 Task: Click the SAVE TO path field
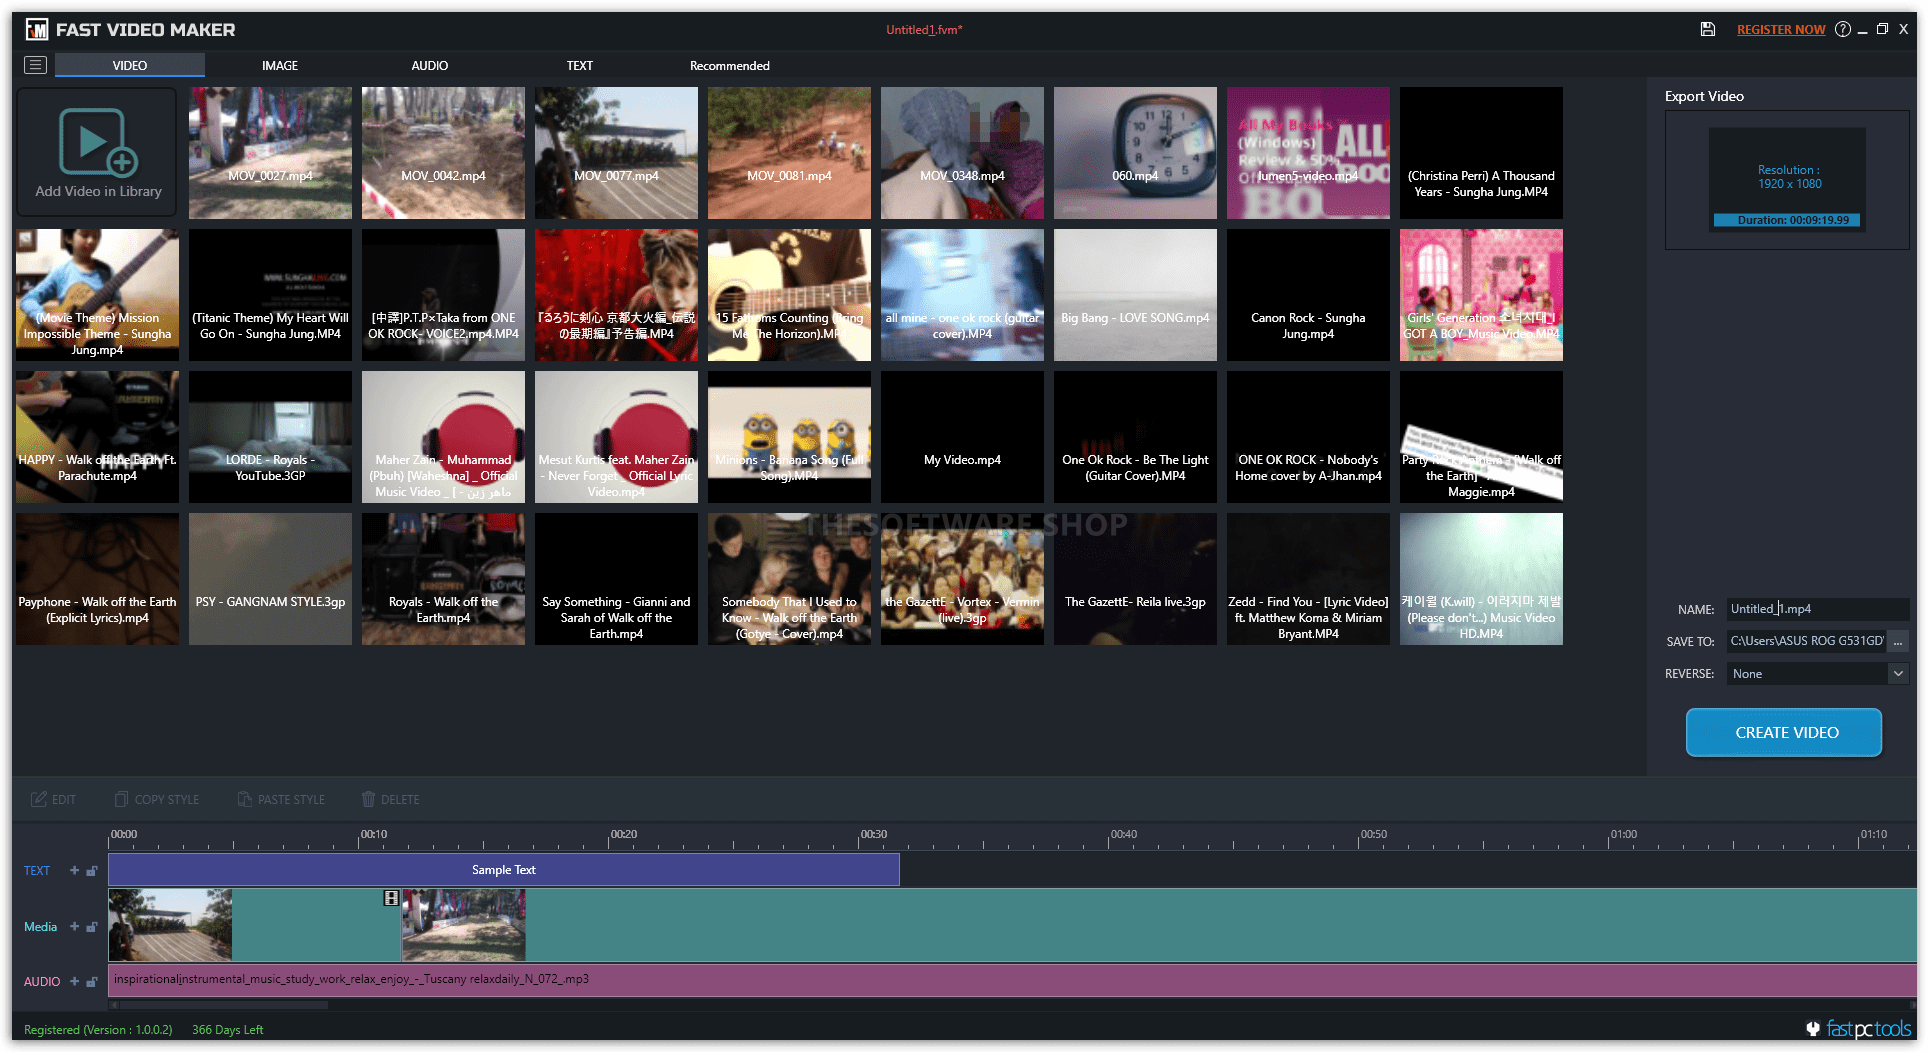(x=1806, y=641)
